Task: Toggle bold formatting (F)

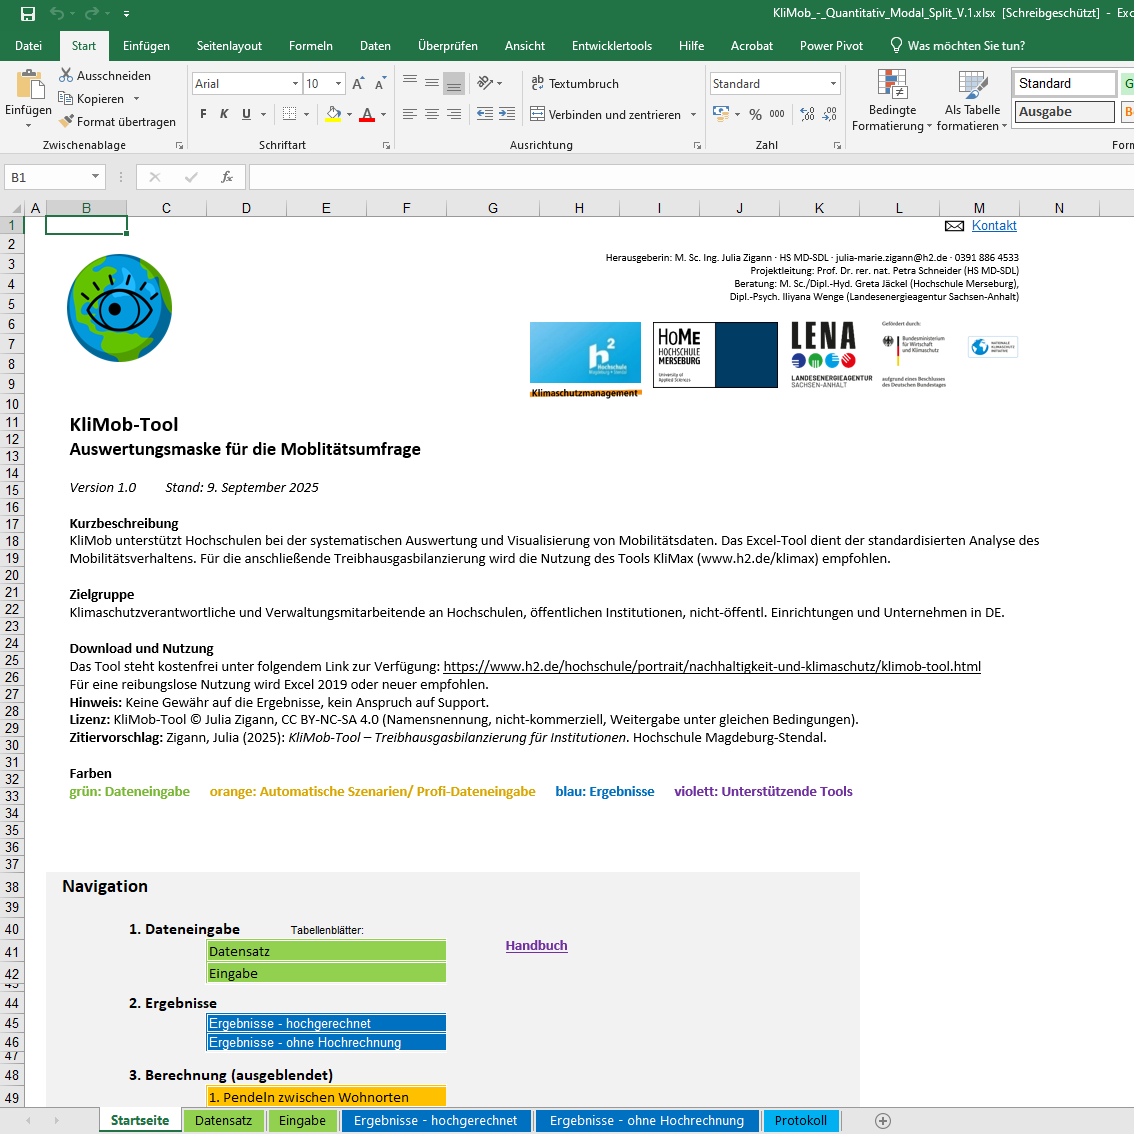Action: 203,115
